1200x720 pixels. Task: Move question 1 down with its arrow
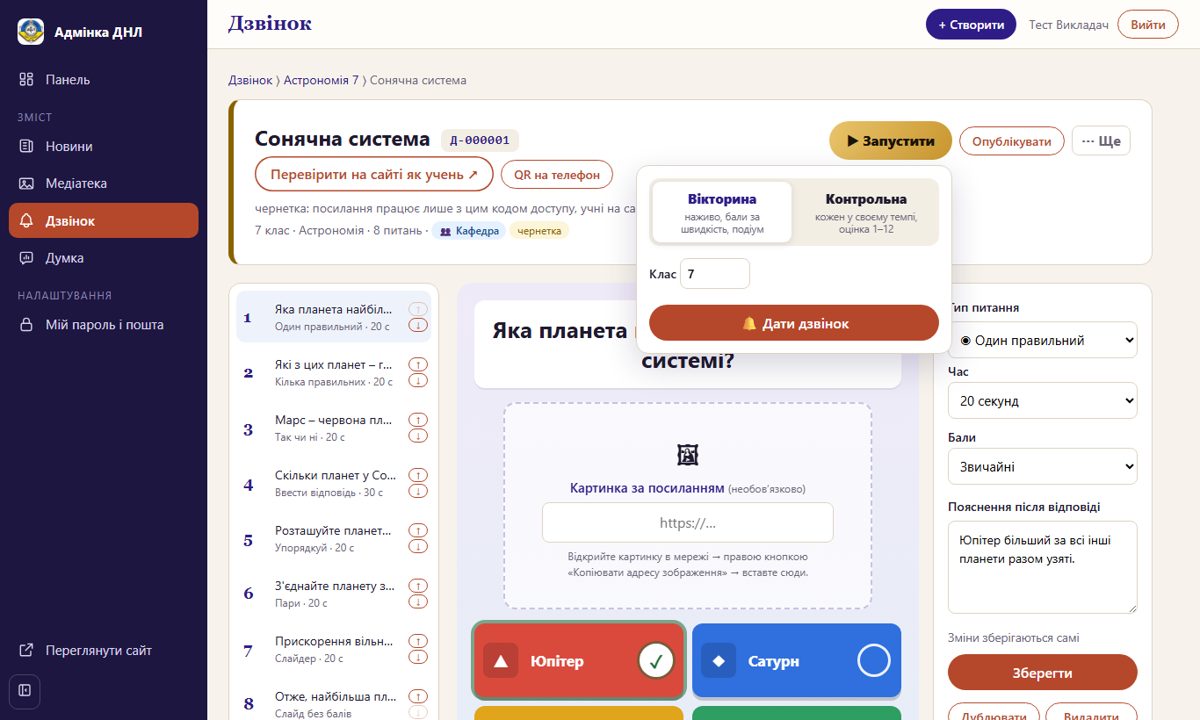(418, 325)
